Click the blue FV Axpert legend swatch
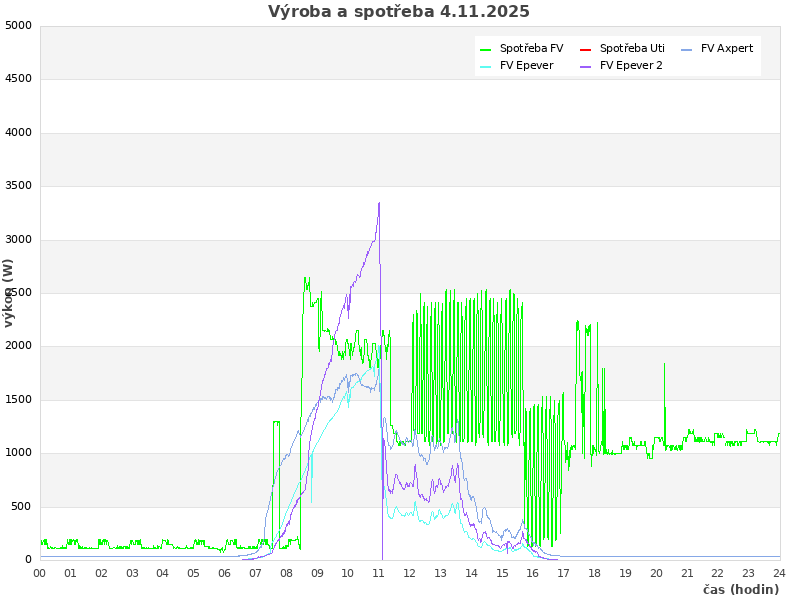This screenshot has width=800, height=600. click(687, 49)
